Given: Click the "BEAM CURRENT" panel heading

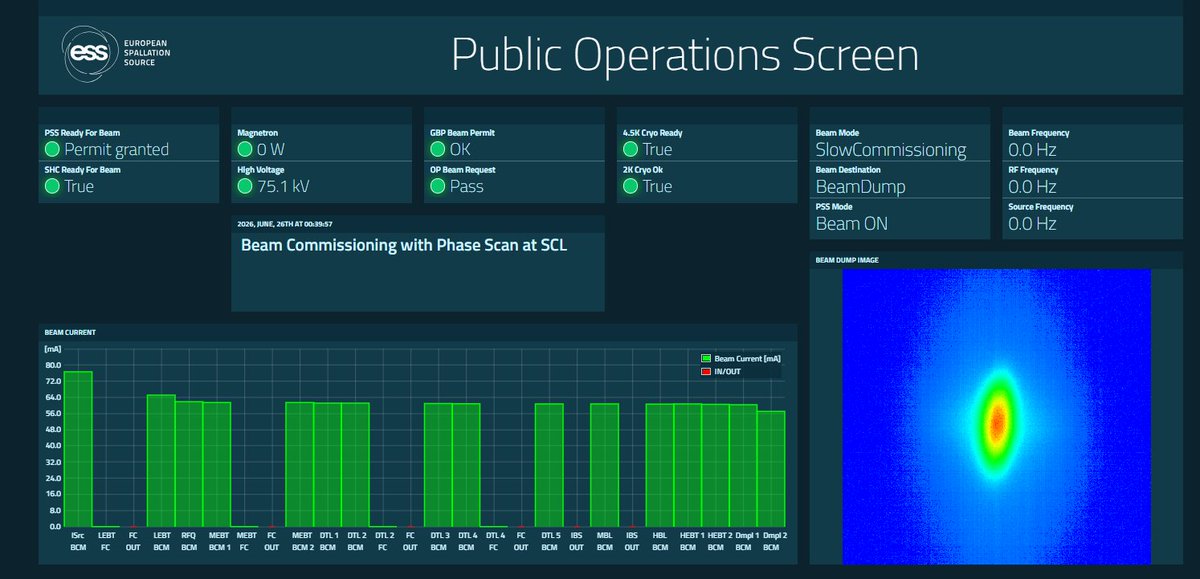Looking at the screenshot, I should [x=72, y=331].
